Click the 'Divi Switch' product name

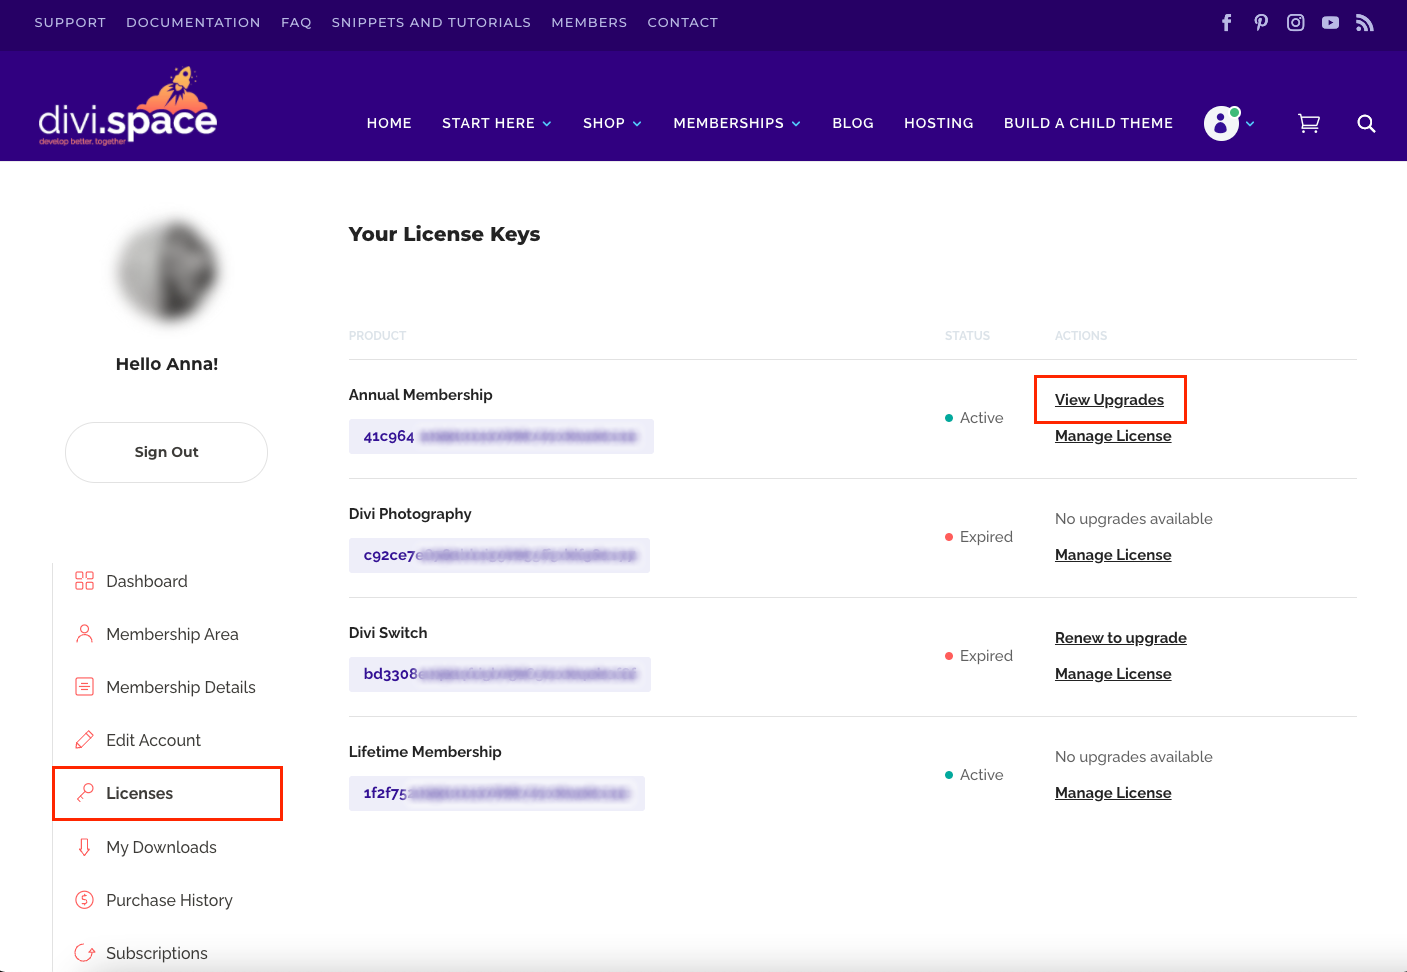388,633
